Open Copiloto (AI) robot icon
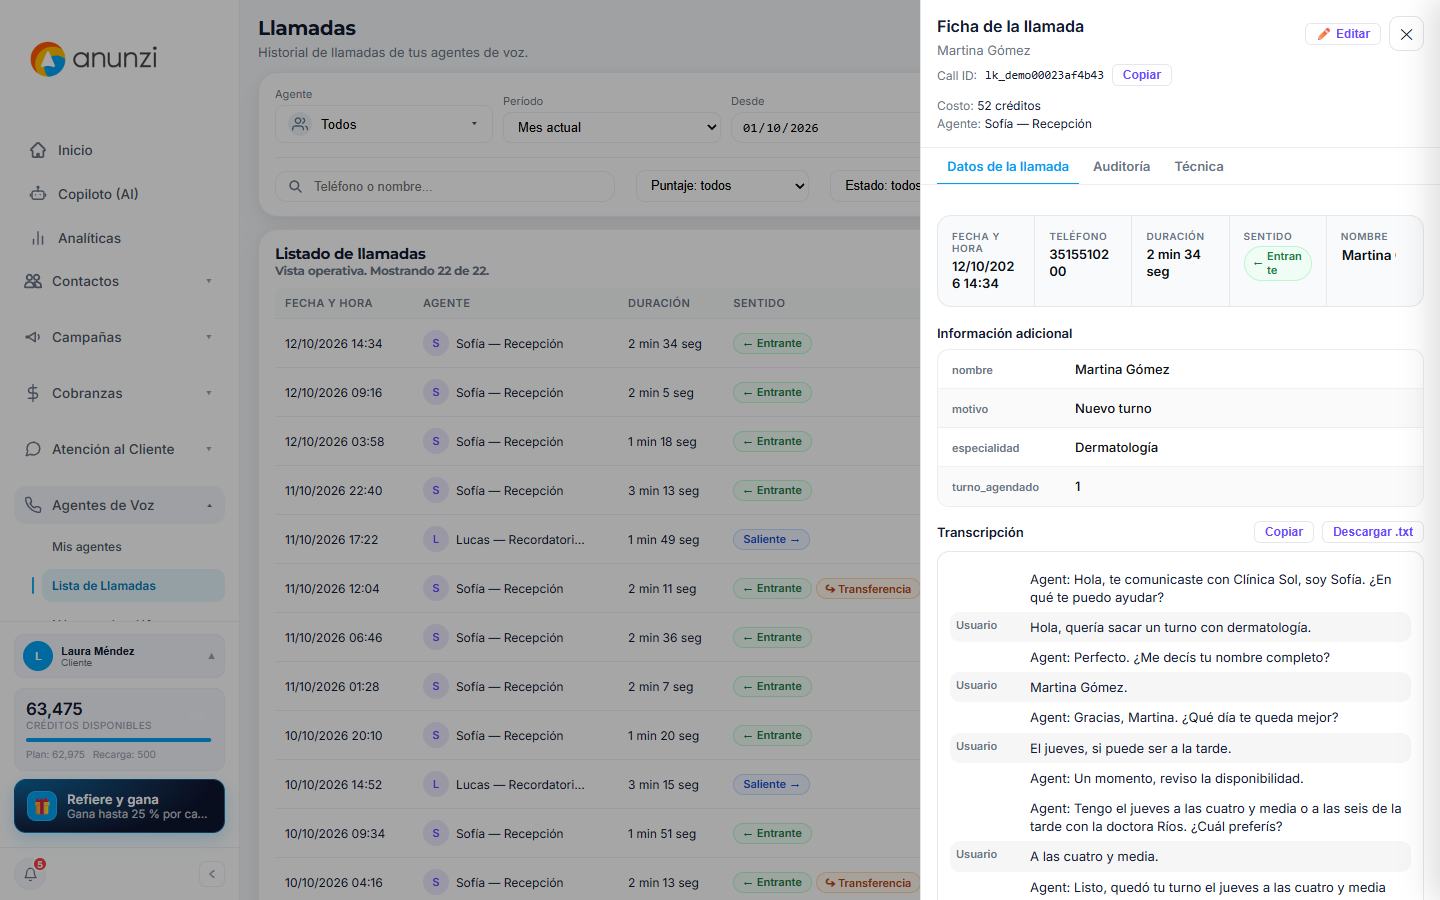This screenshot has height=900, width=1440. 38,194
